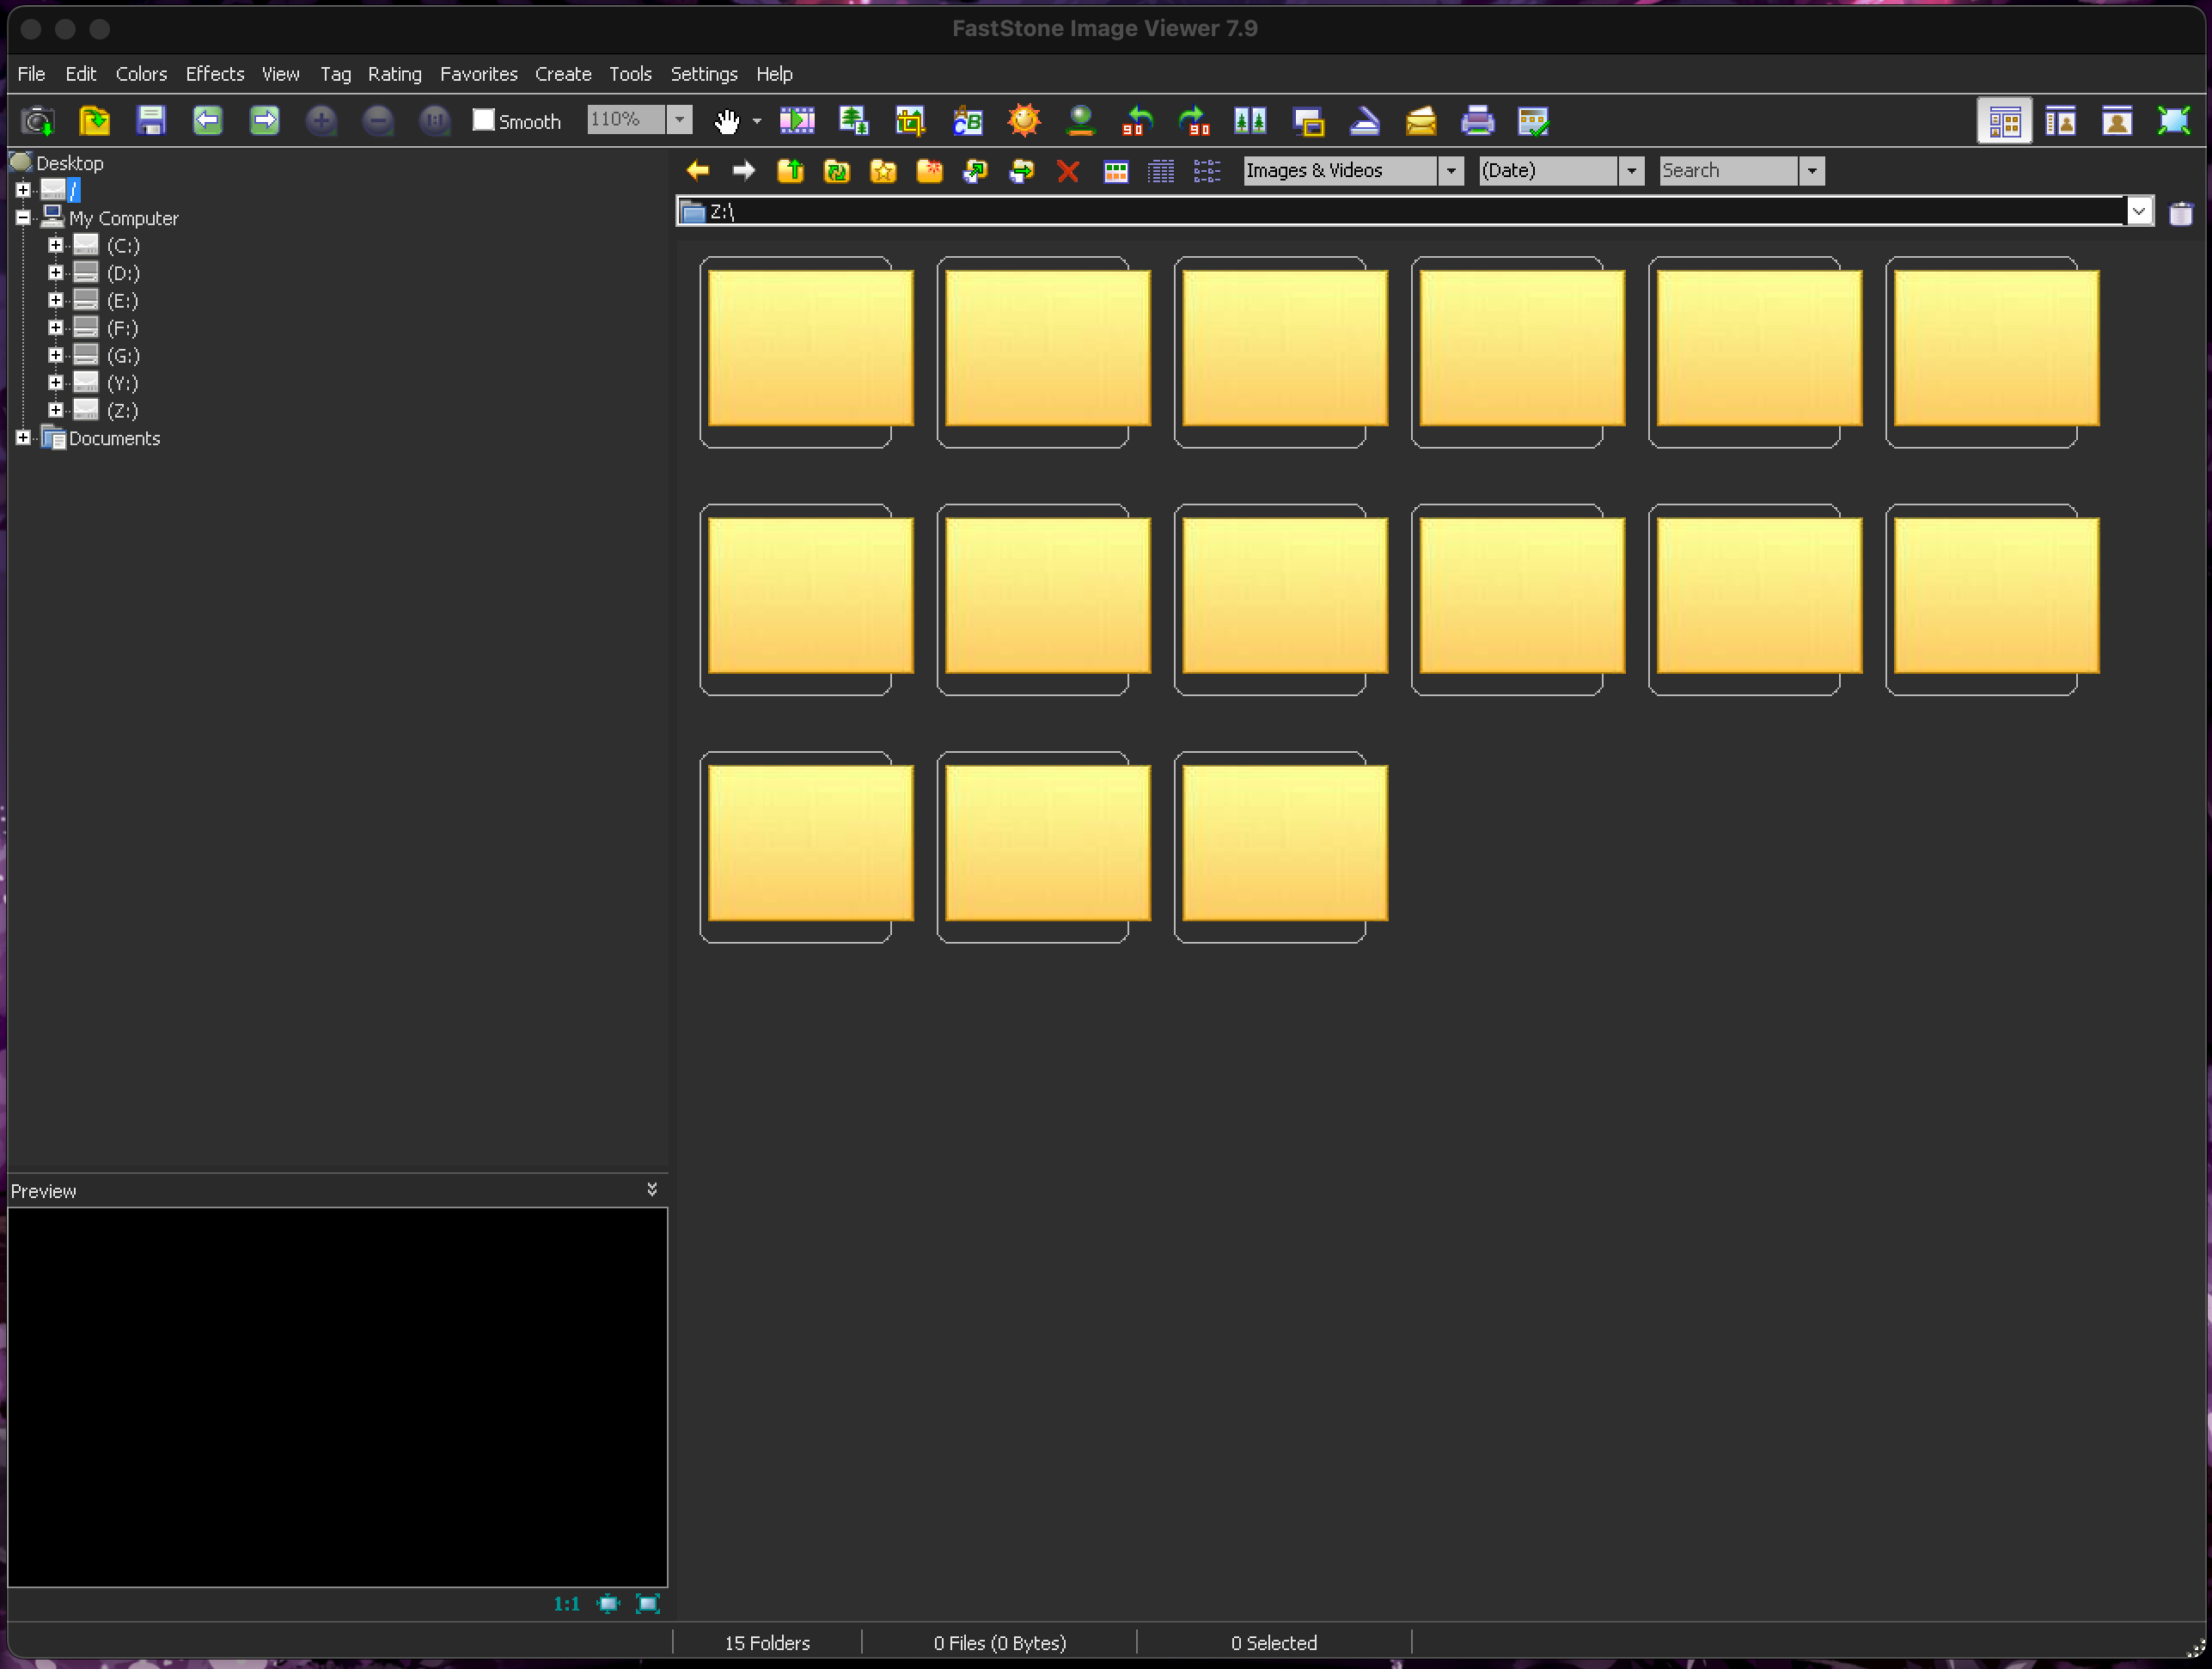The image size is (2212, 1669).
Task: Click the printer icon
Action: pos(1477,121)
